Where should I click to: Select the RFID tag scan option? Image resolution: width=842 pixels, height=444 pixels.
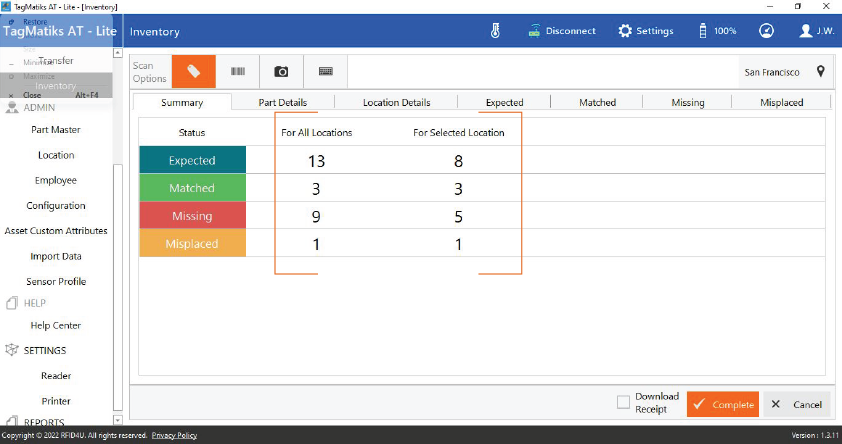[x=193, y=72]
